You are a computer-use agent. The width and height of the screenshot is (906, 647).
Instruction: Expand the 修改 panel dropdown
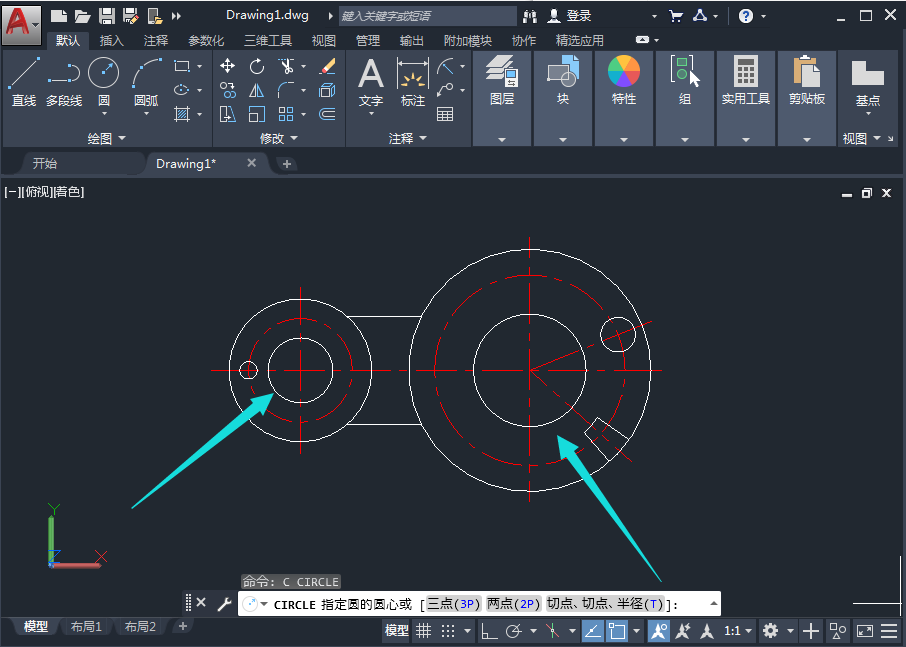tap(279, 139)
